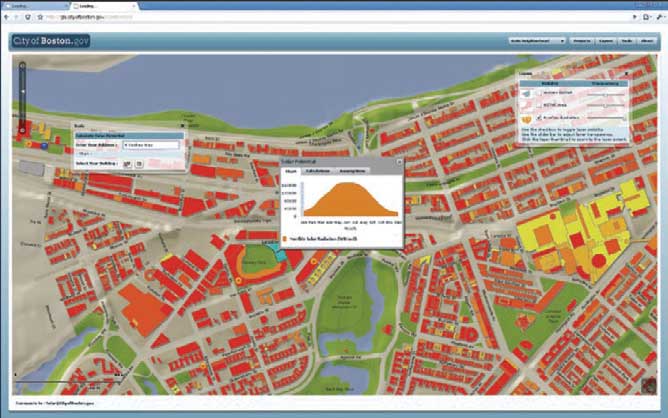Close the Layers panel

[628, 74]
